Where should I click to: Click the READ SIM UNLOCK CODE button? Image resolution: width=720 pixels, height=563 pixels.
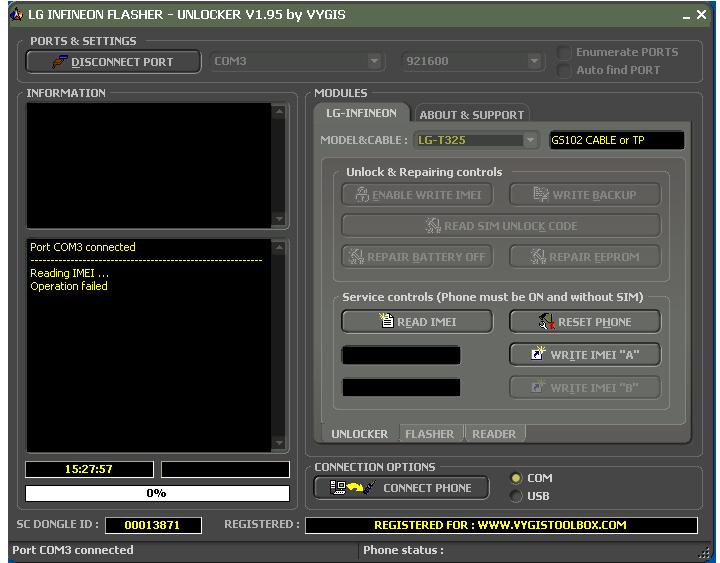tap(501, 225)
